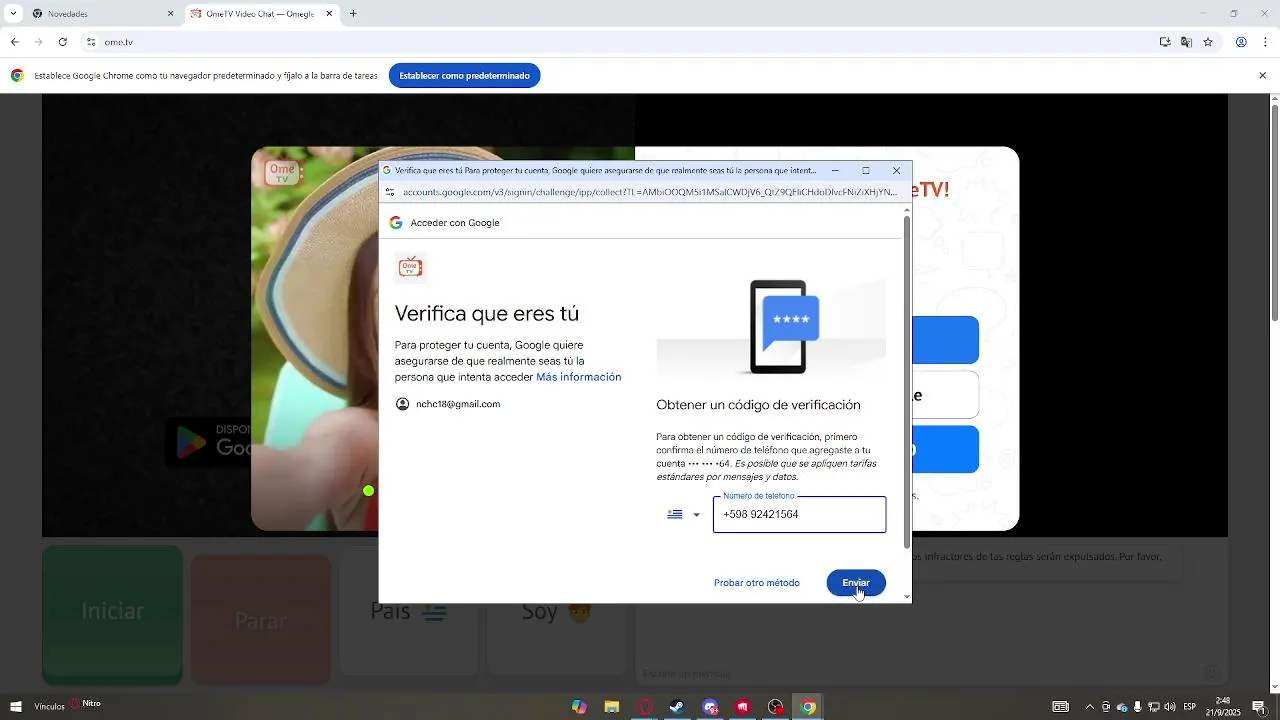Viewport: 1280px width, 720px height.
Task: Open the country flag dropdown
Action: (x=684, y=515)
